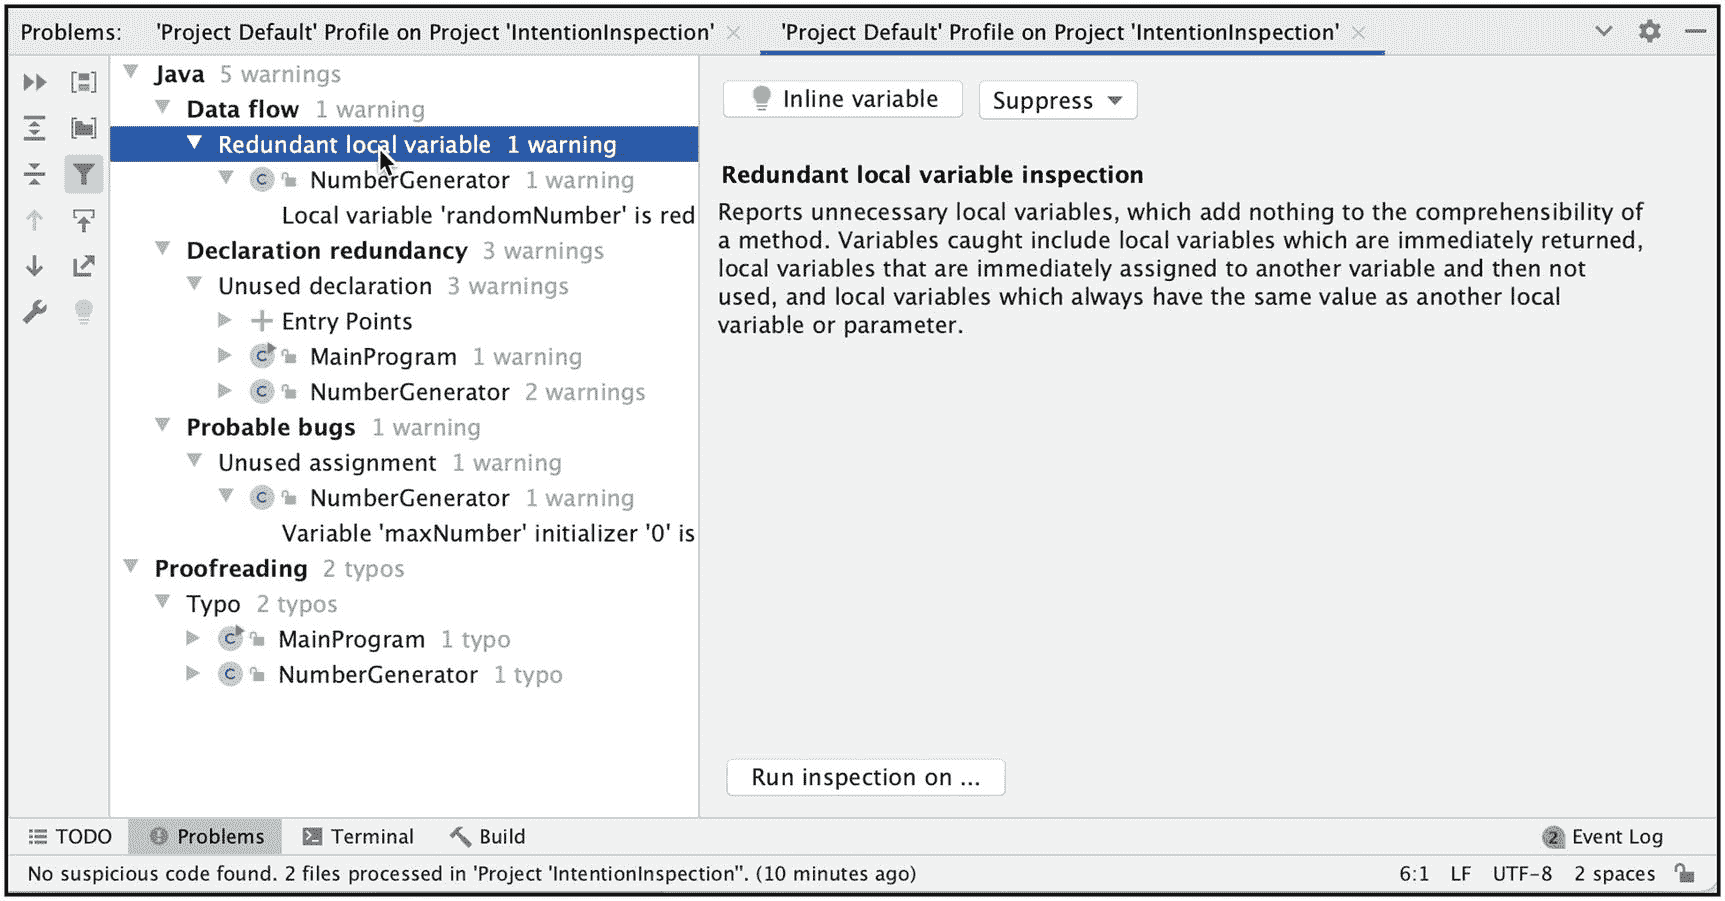Expand the Entry Points node
This screenshot has width=1725, height=901.
pyautogui.click(x=225, y=320)
